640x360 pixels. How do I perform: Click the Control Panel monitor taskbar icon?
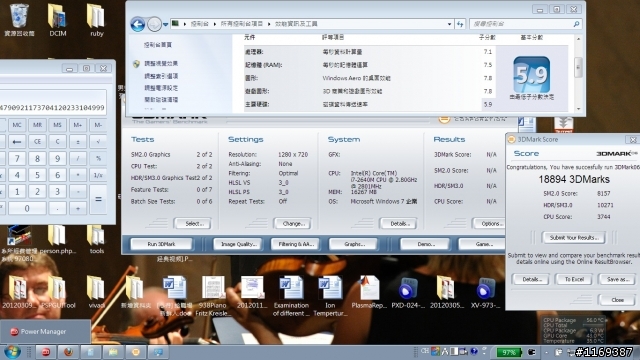(158, 352)
